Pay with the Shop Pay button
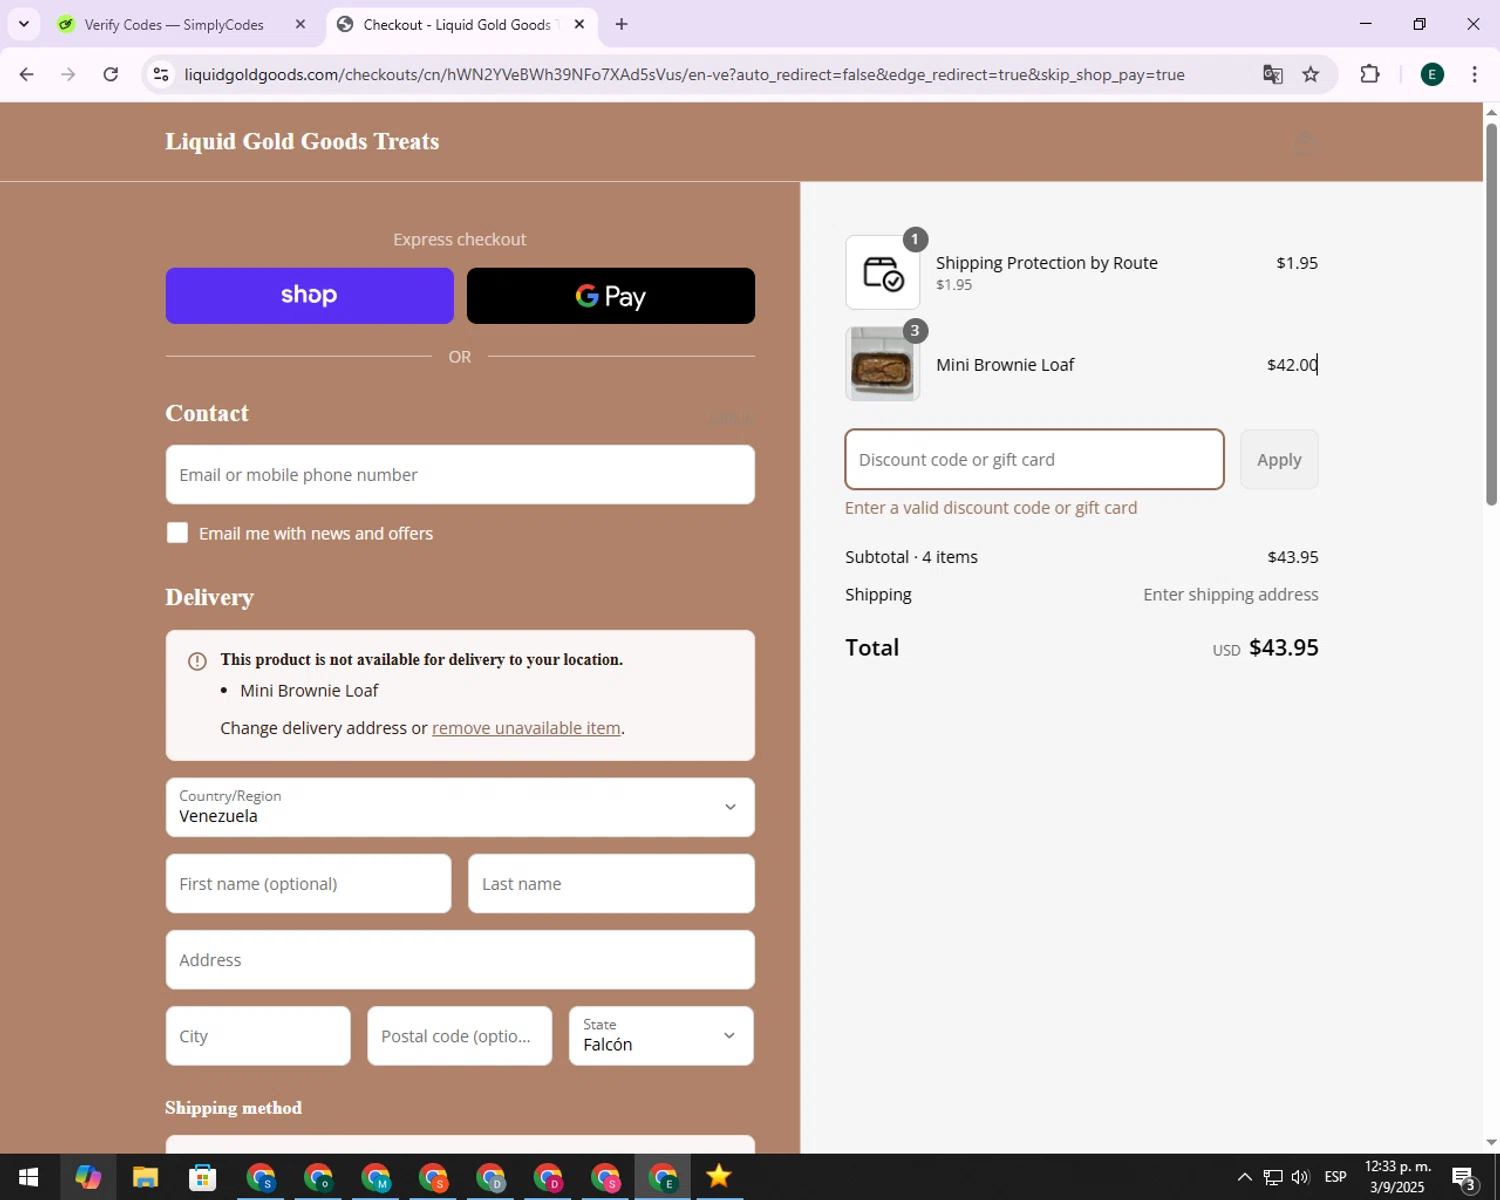1500x1200 pixels. pyautogui.click(x=310, y=296)
